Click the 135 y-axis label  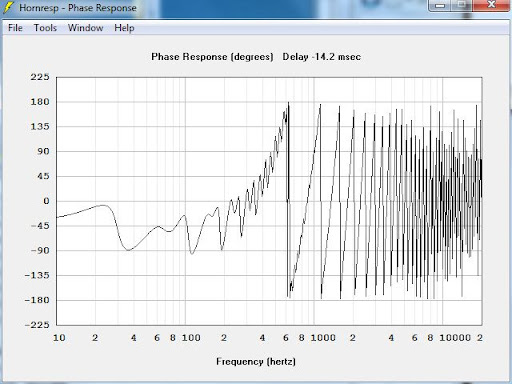tap(40, 127)
